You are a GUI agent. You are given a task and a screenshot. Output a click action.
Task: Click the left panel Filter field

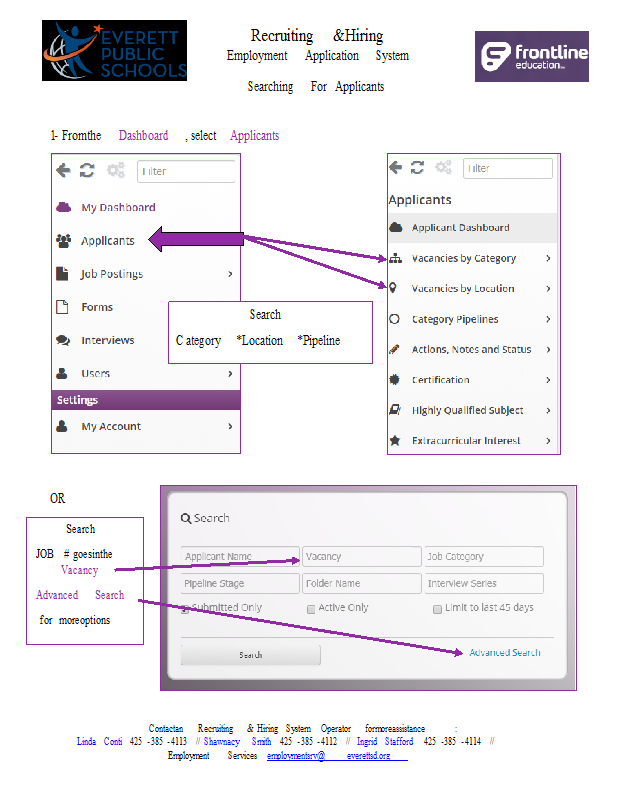[186, 171]
